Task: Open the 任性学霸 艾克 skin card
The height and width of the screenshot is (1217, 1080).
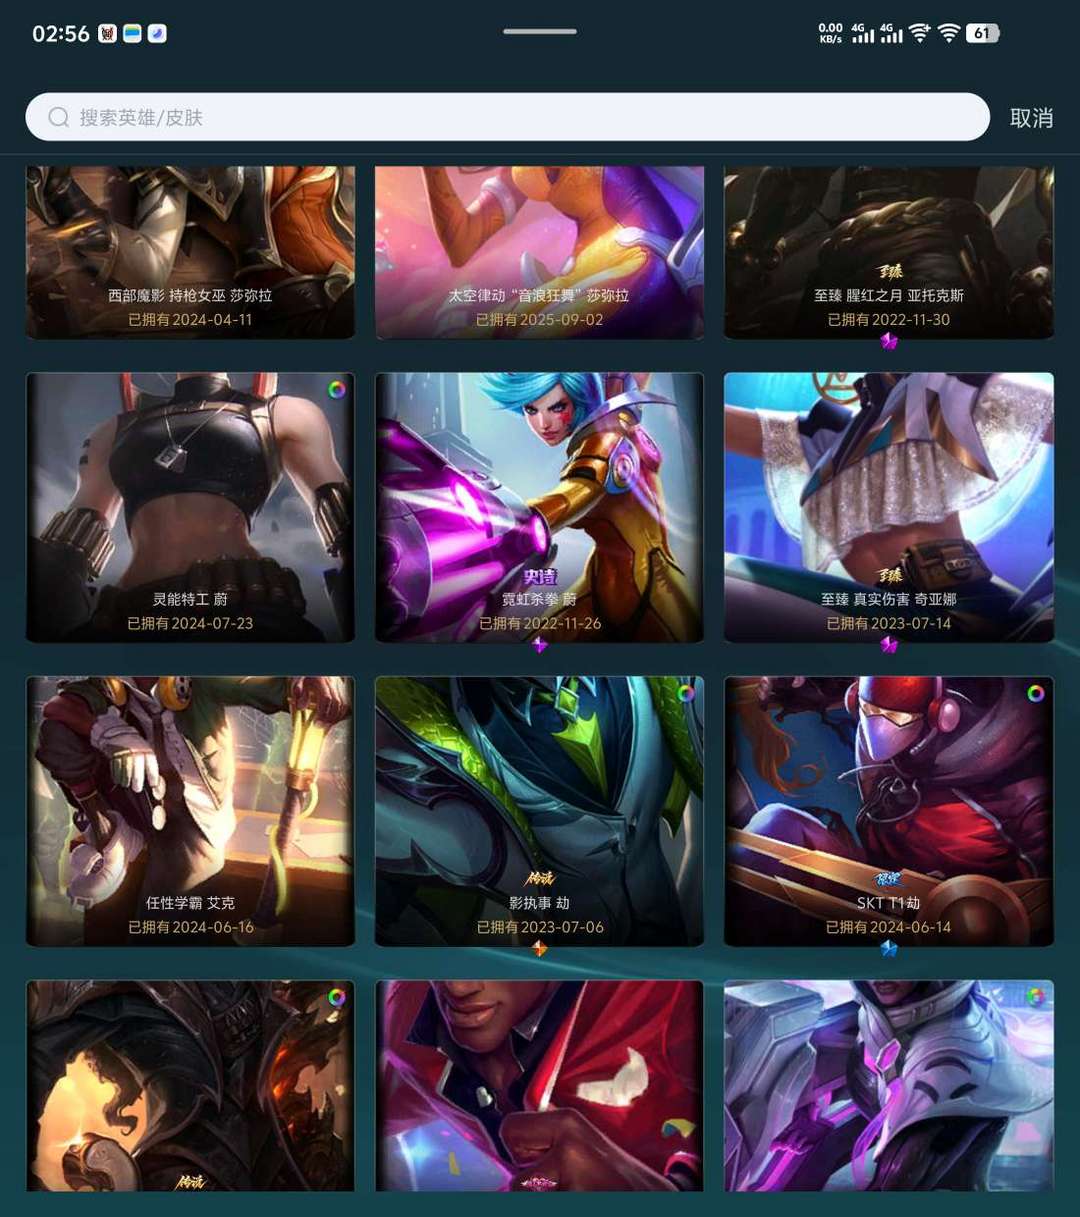Action: coord(190,811)
